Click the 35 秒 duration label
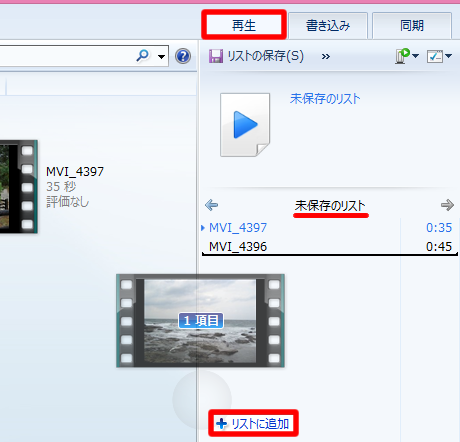The image size is (460, 442). (x=61, y=187)
